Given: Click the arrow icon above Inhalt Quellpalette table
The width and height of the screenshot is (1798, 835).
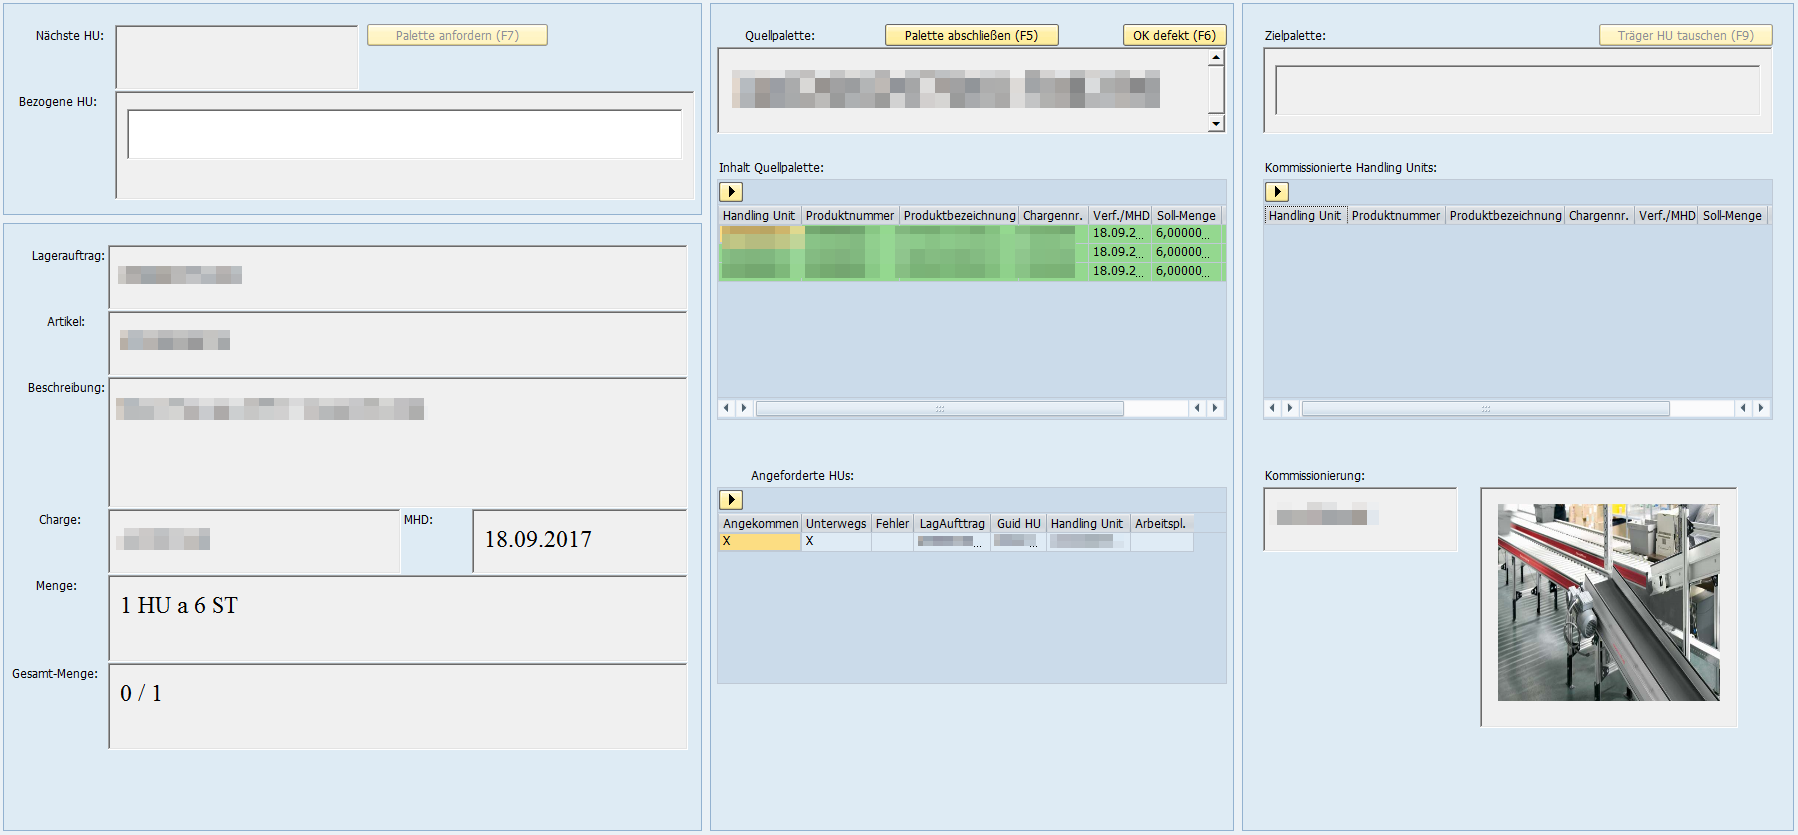Looking at the screenshot, I should [x=731, y=192].
